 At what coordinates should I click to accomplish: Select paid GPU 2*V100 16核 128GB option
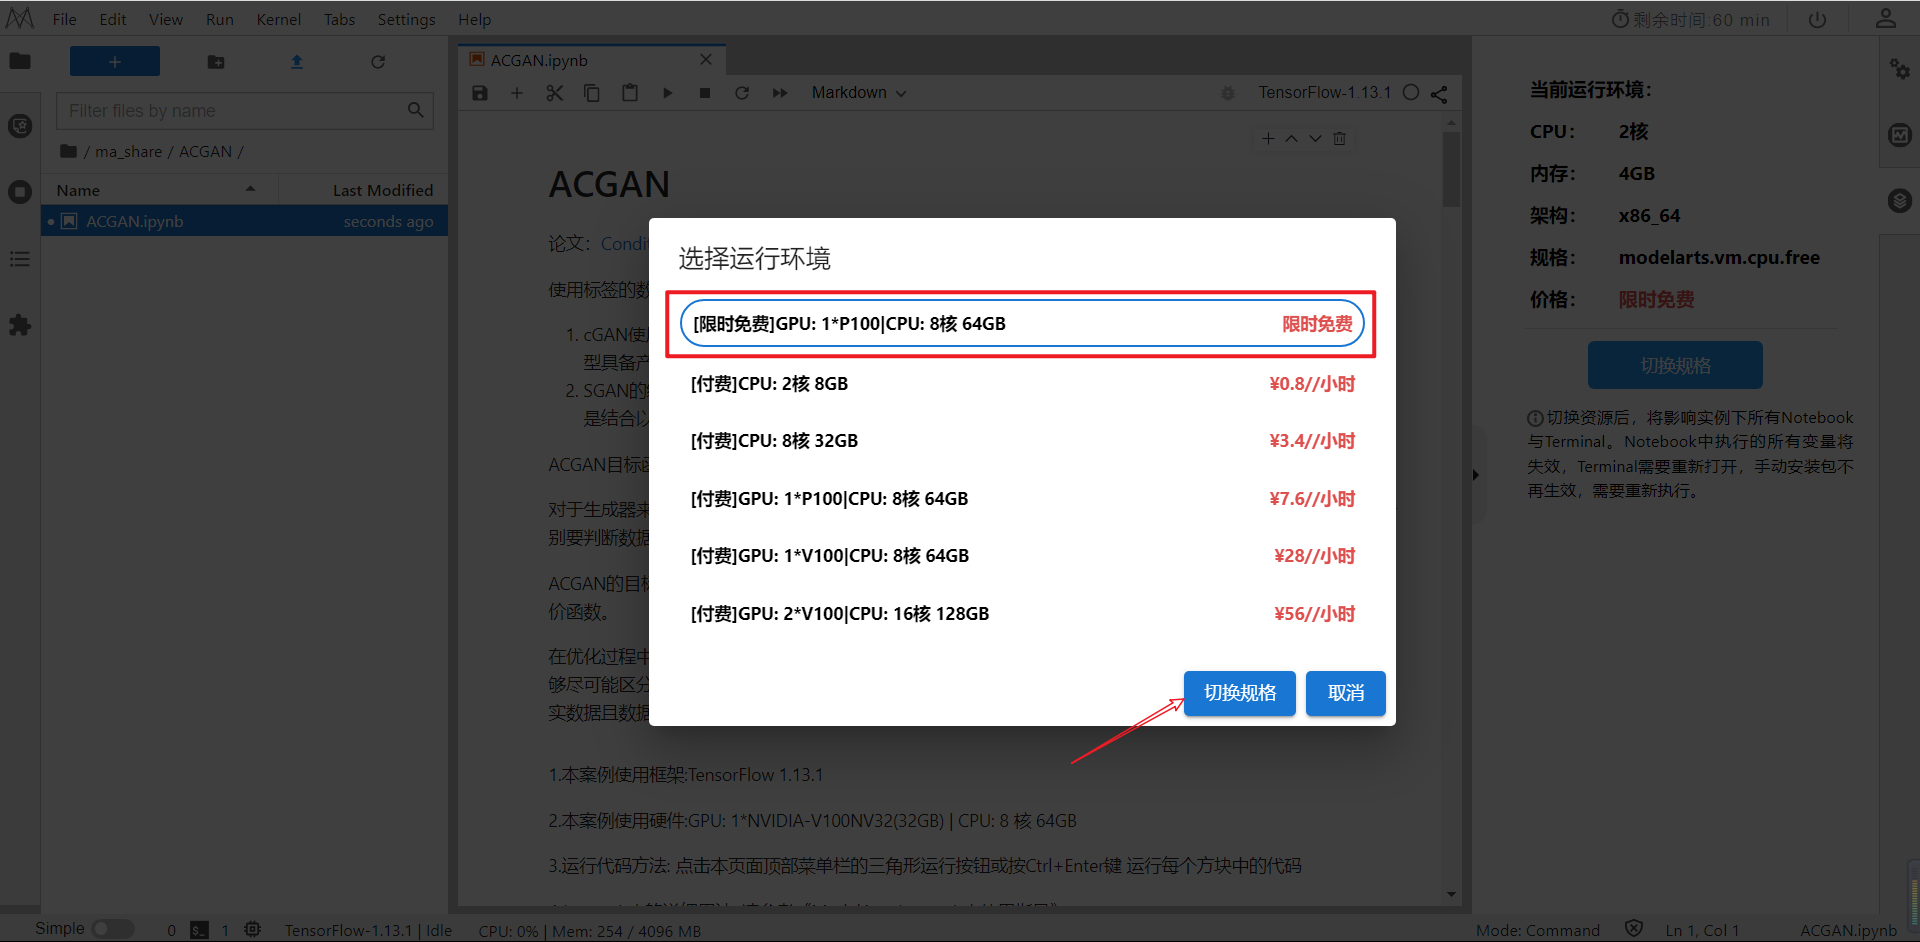pyautogui.click(x=1022, y=614)
